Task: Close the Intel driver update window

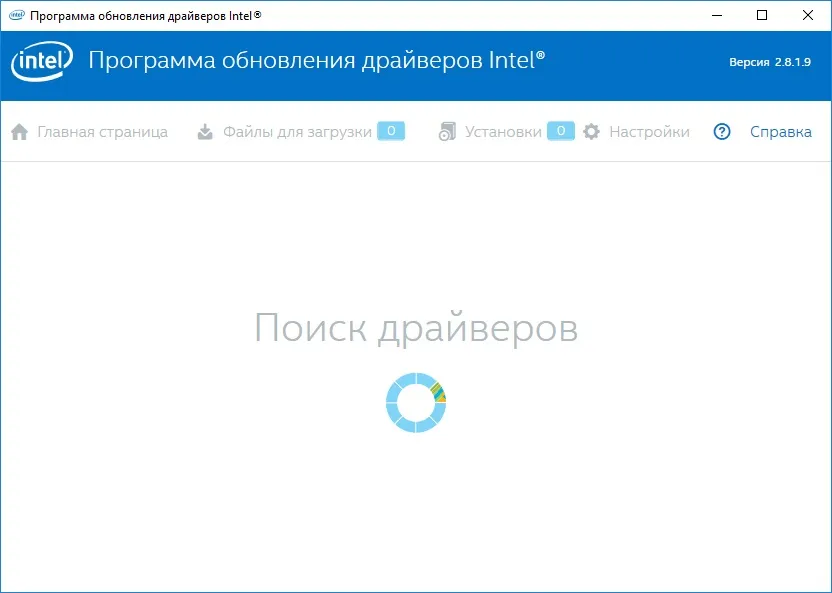Action: [808, 15]
